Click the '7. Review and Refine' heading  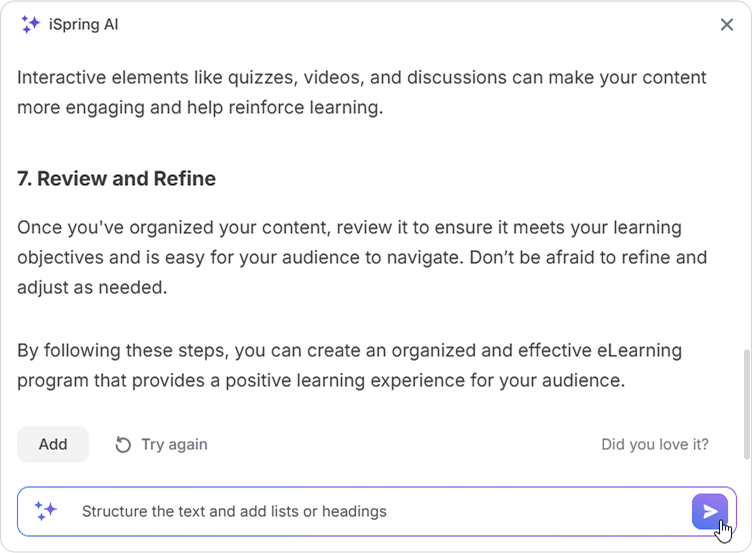pyautogui.click(x=116, y=179)
